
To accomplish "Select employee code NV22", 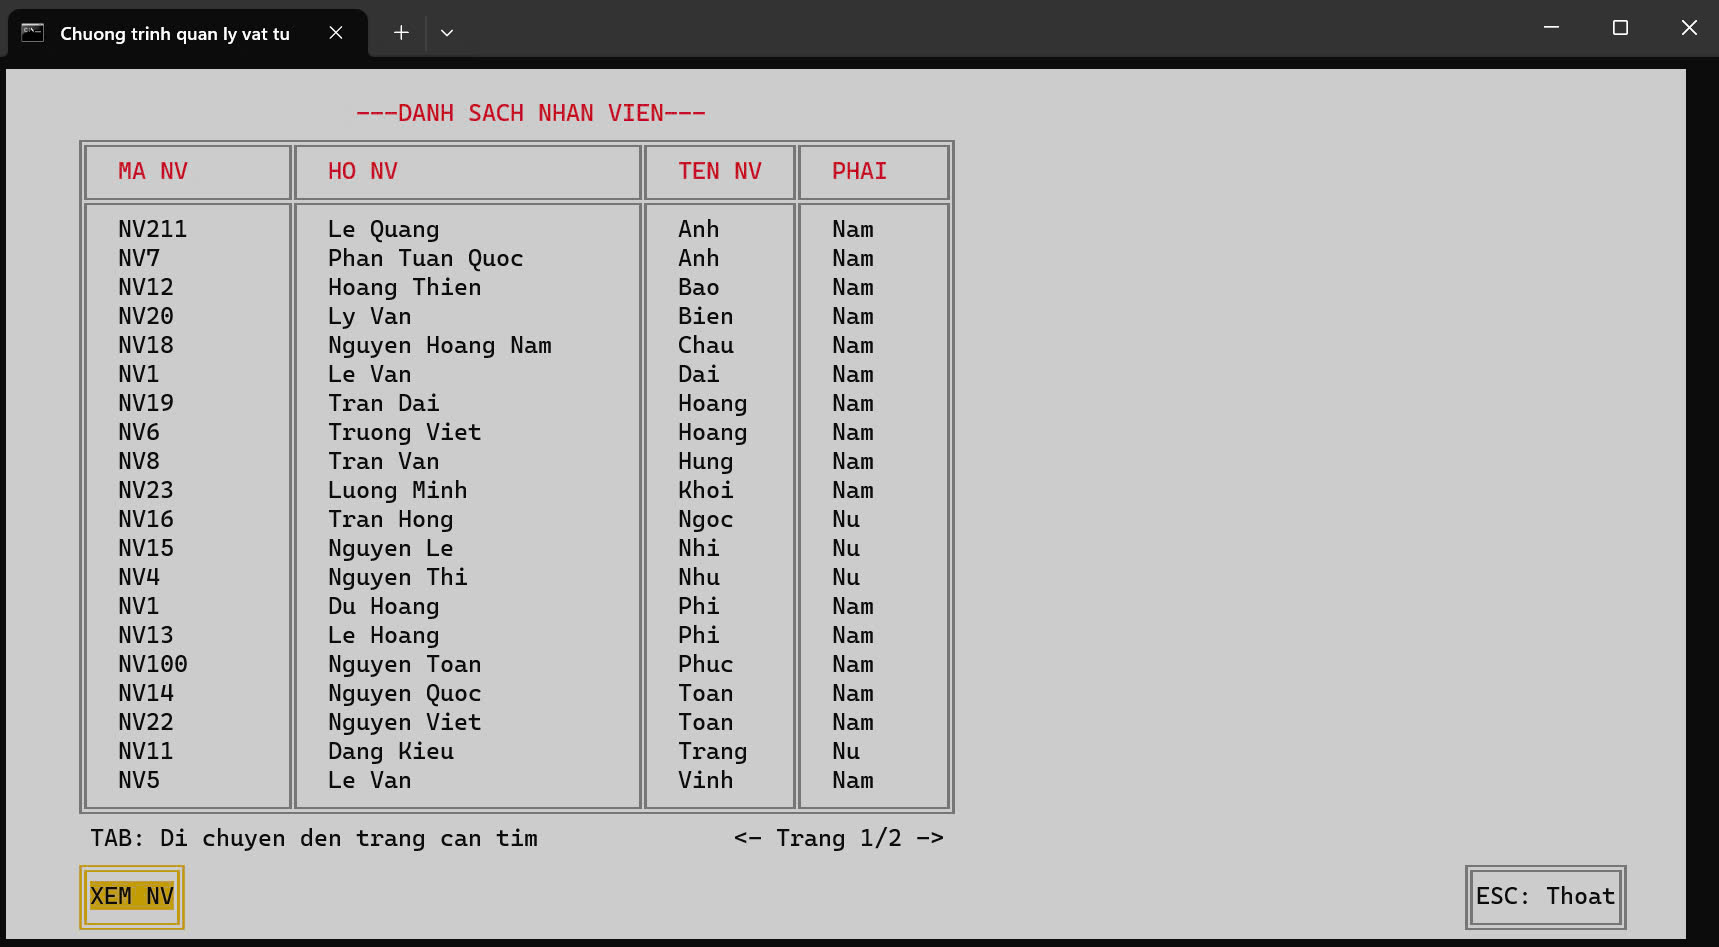I will tap(146, 723).
